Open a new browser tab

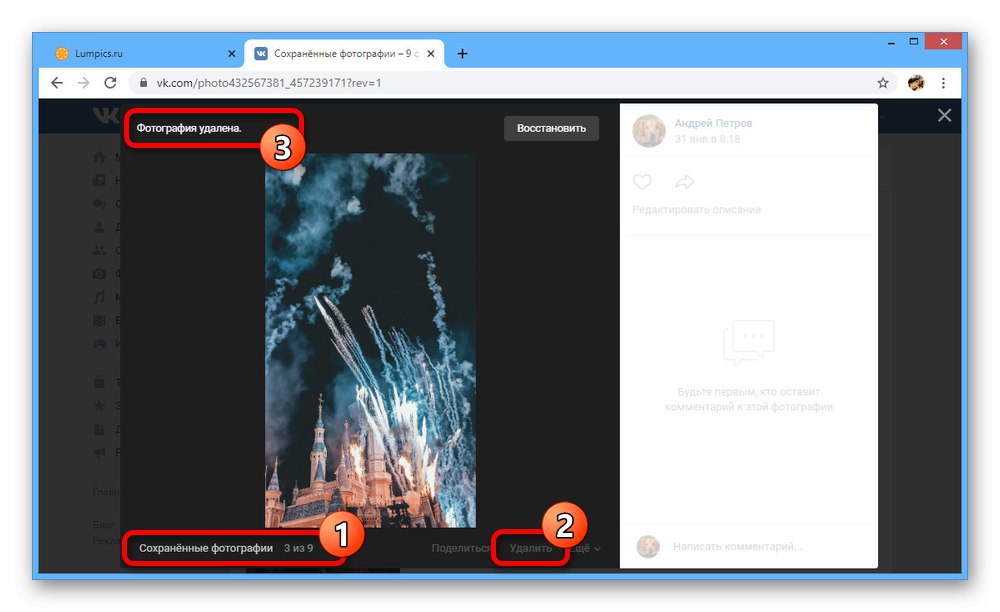point(462,54)
